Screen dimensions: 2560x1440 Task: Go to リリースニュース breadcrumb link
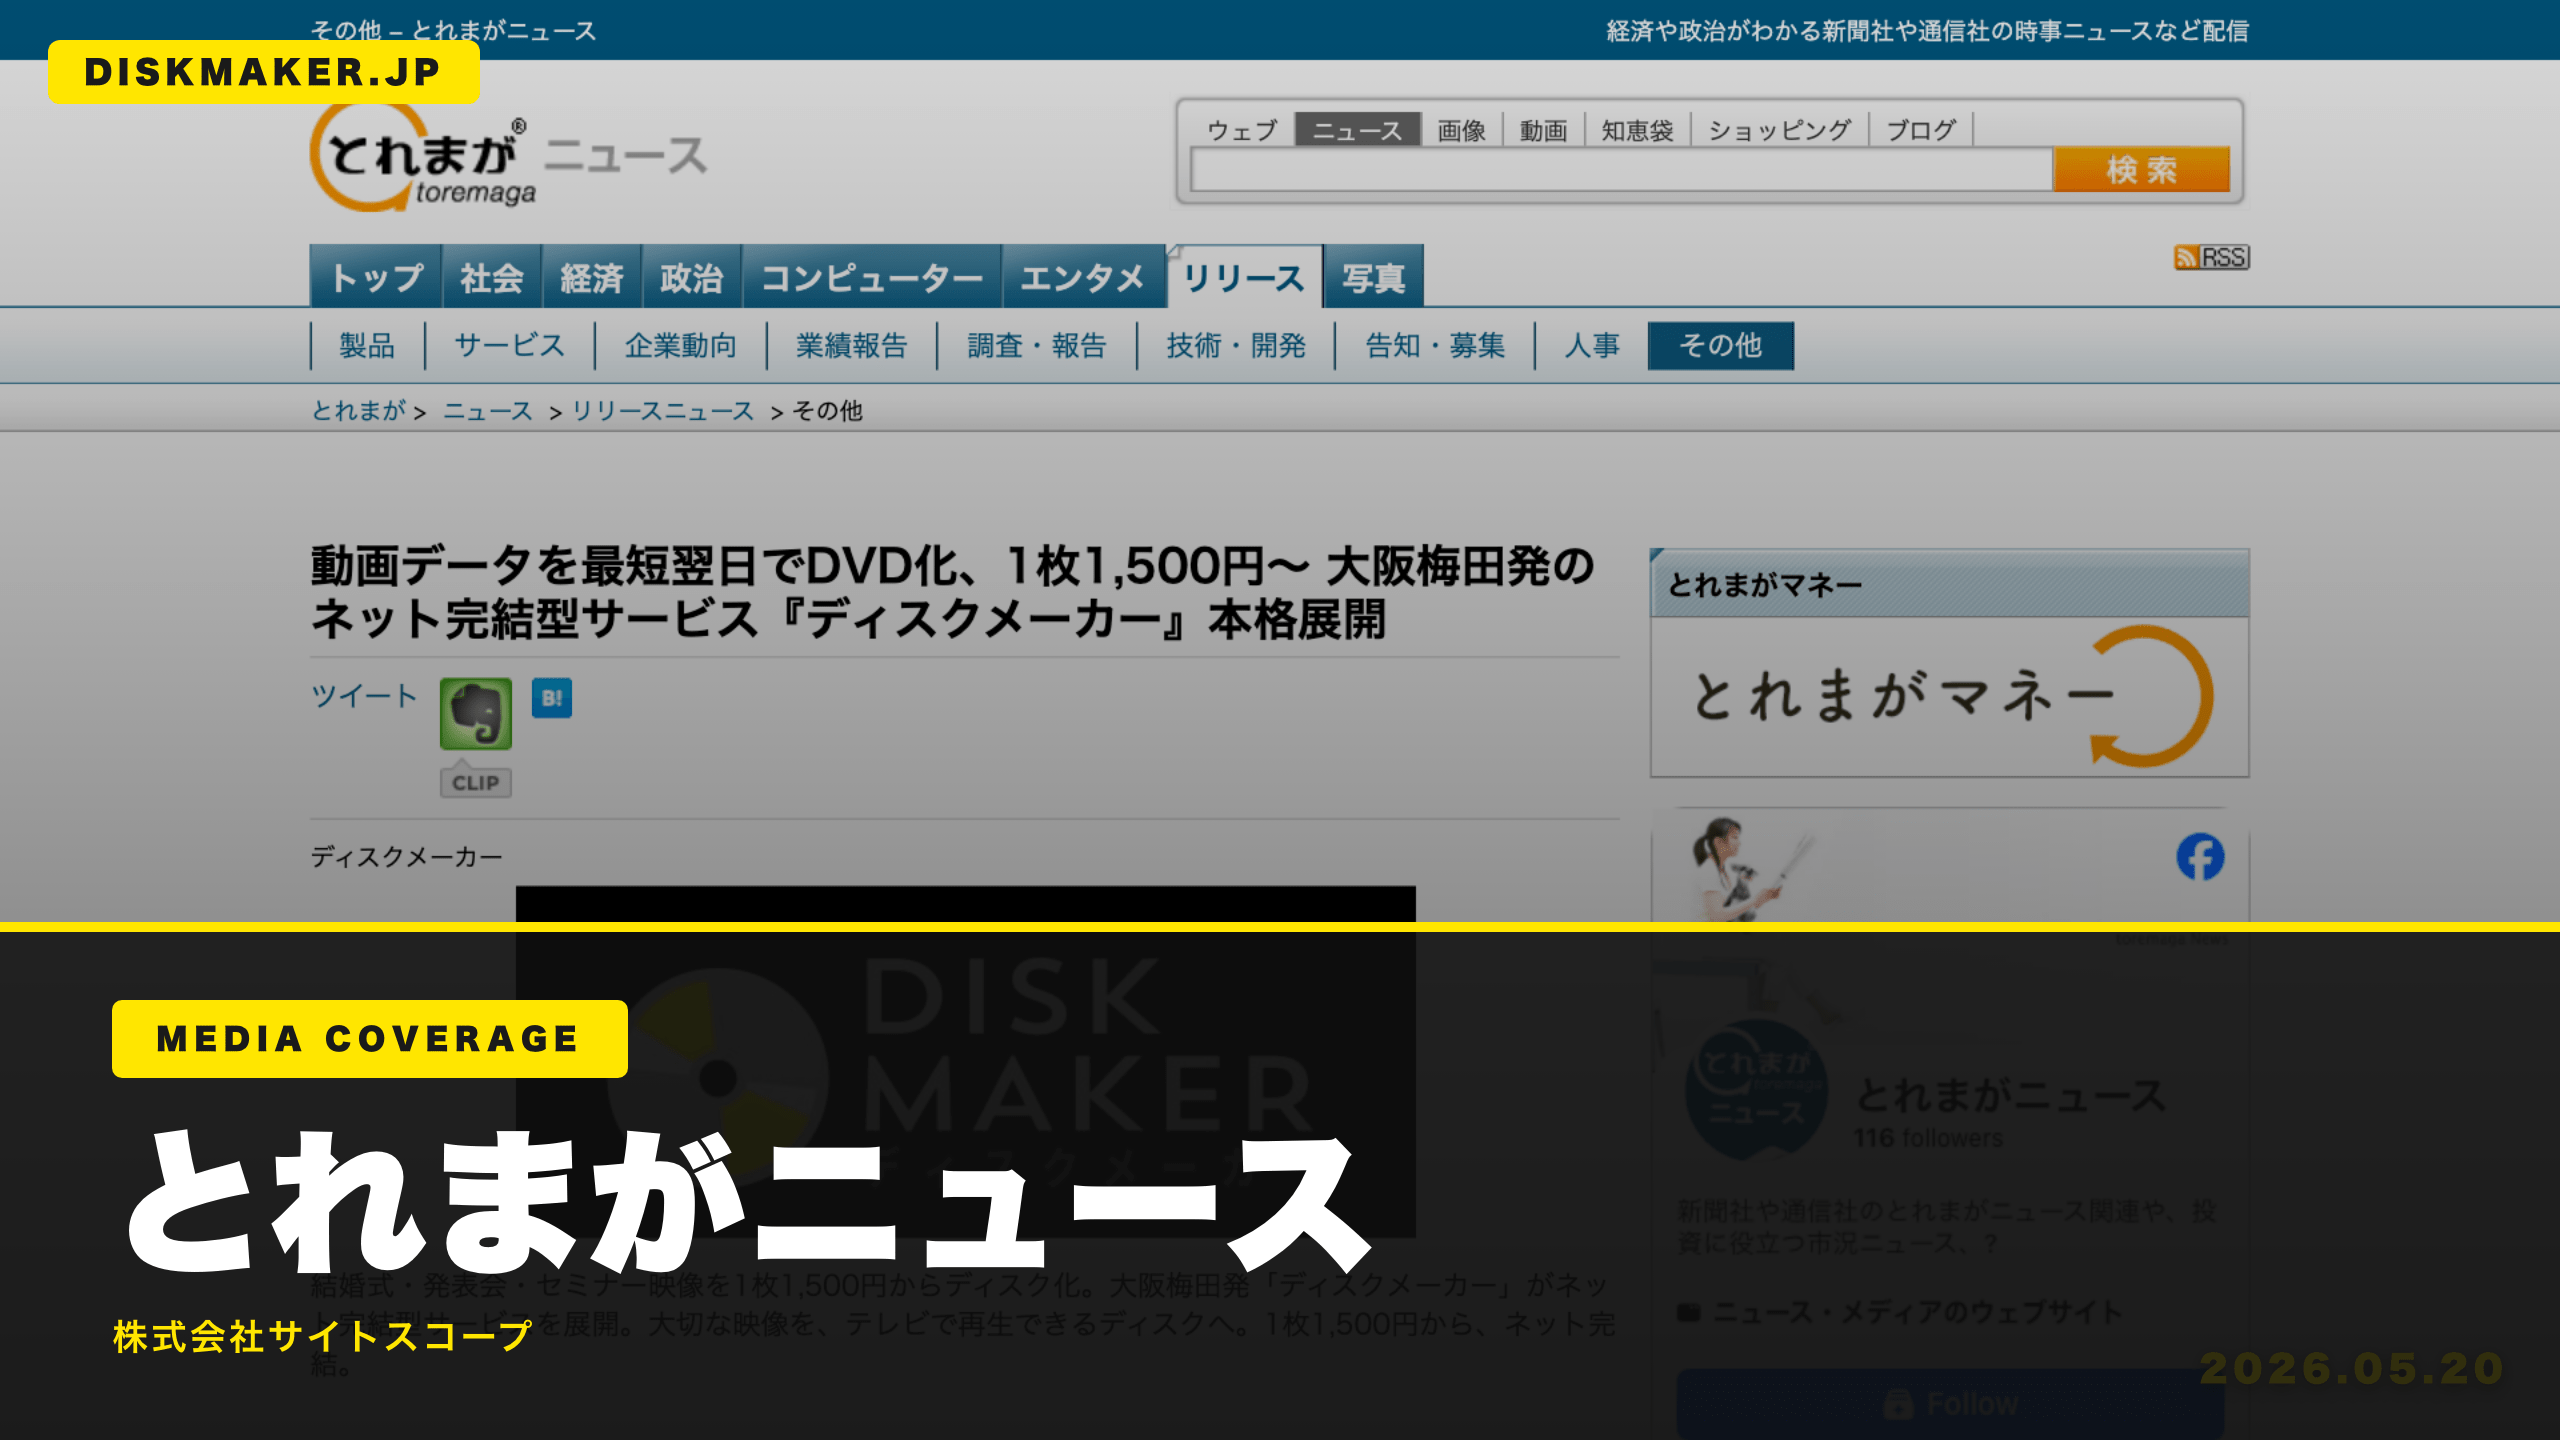(663, 410)
